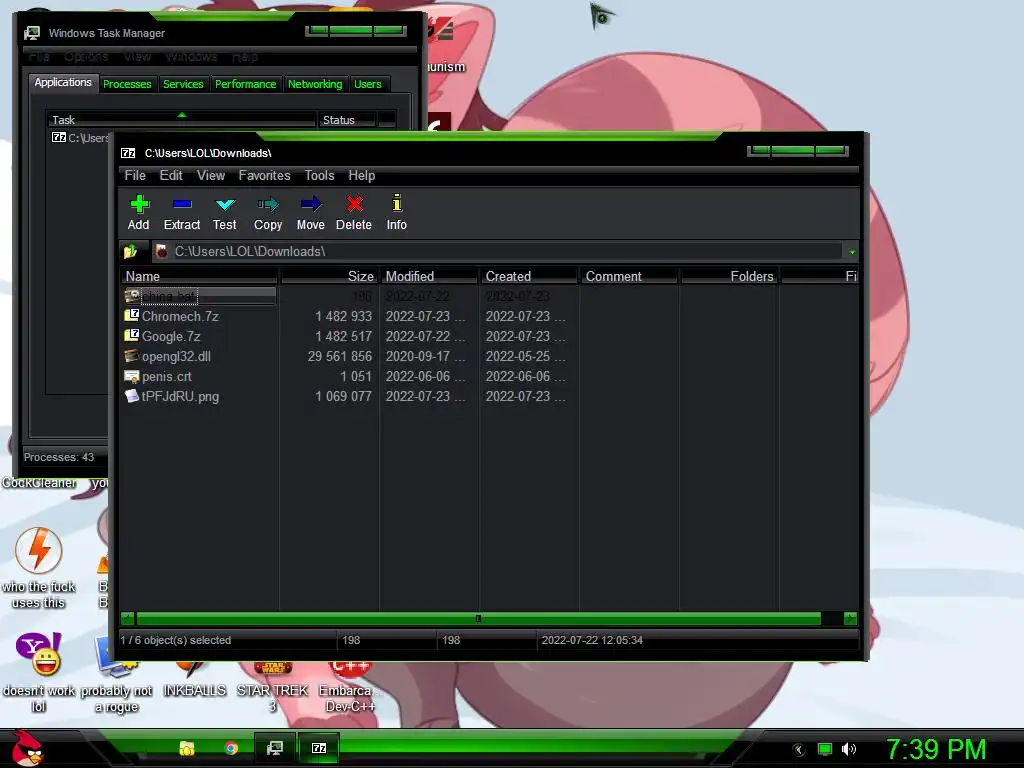Click the address path input field

pyautogui.click(x=498, y=251)
